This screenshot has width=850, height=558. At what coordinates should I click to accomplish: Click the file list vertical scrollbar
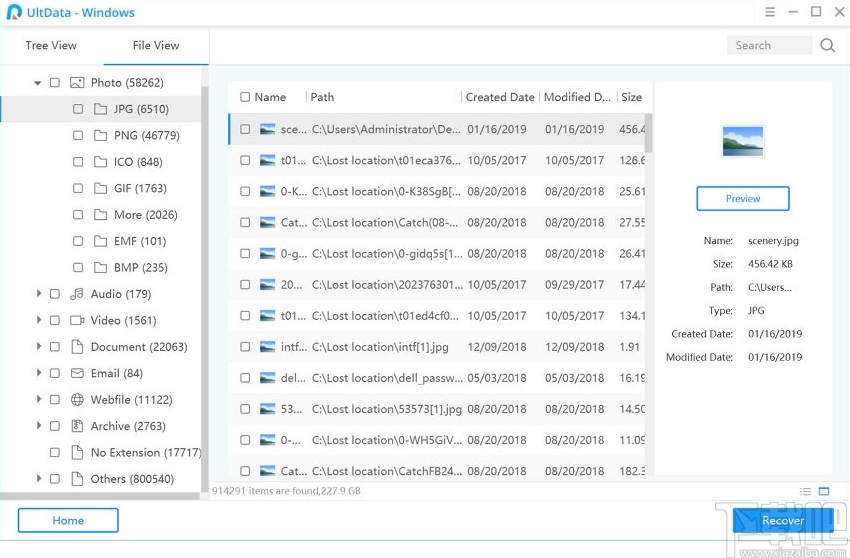point(648,133)
